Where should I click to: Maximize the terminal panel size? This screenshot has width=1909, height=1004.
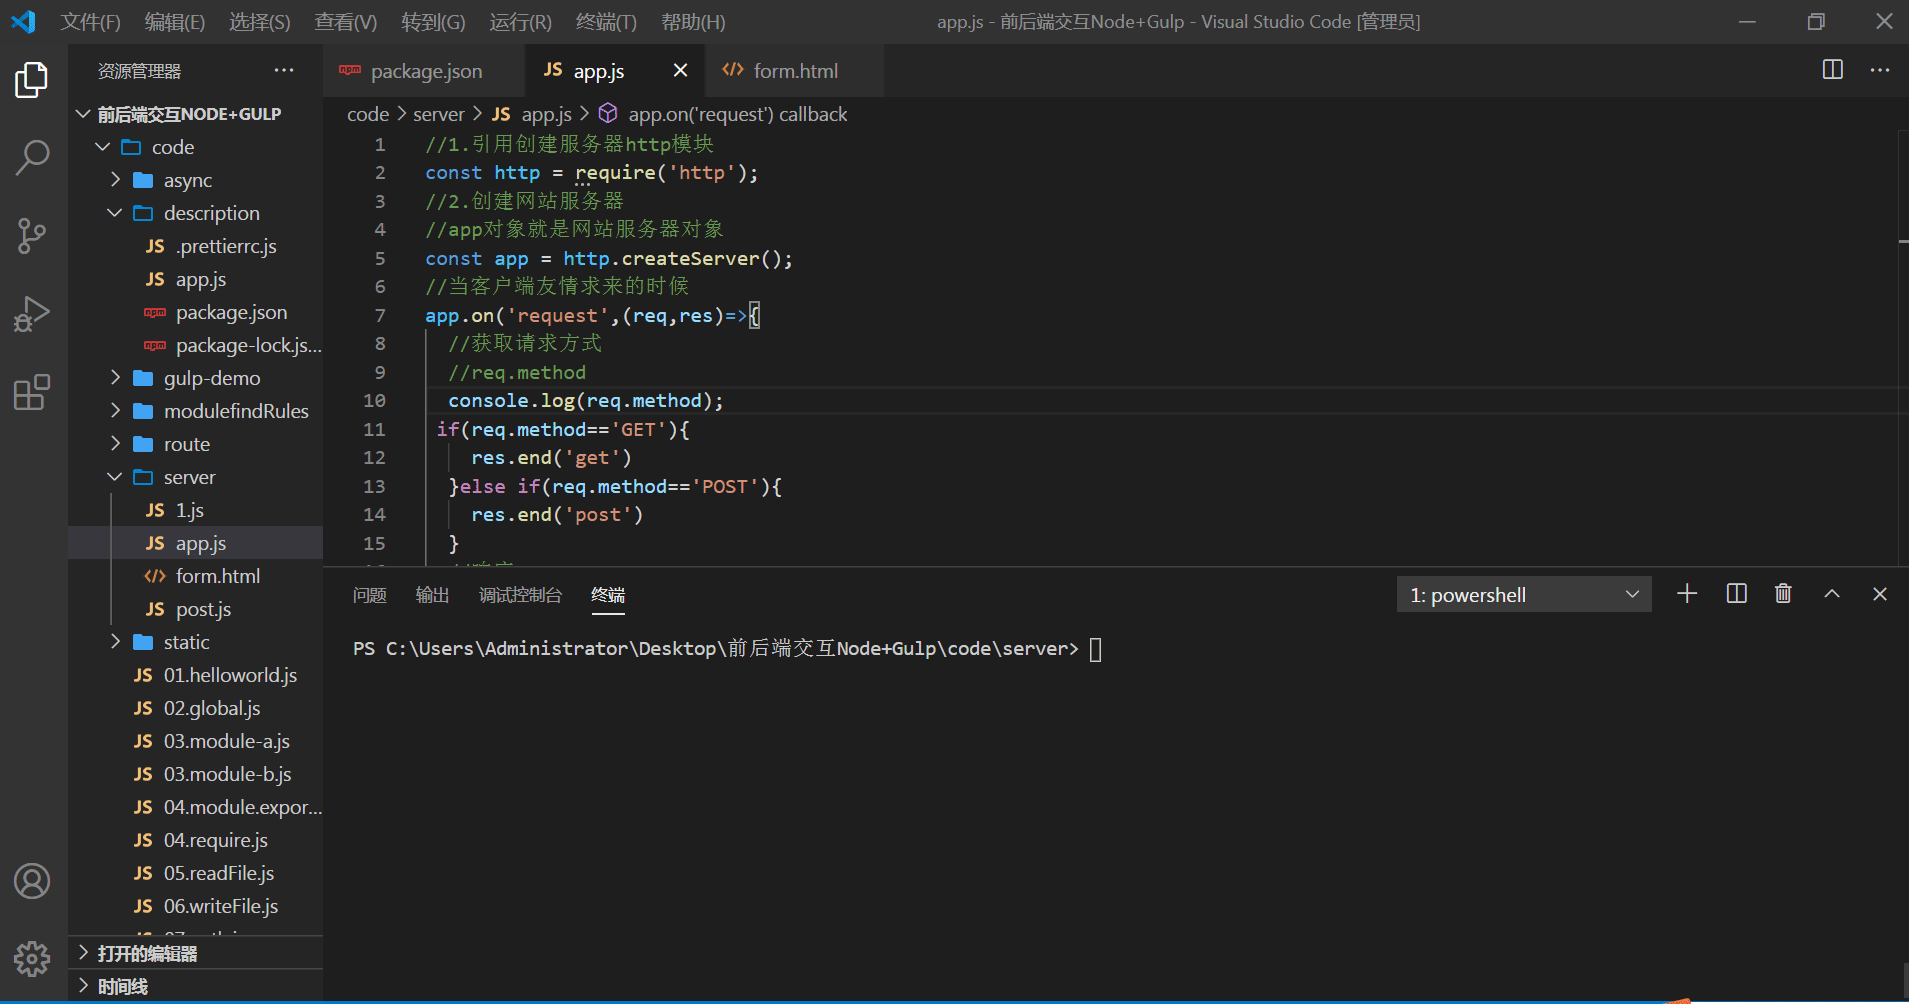[x=1832, y=594]
